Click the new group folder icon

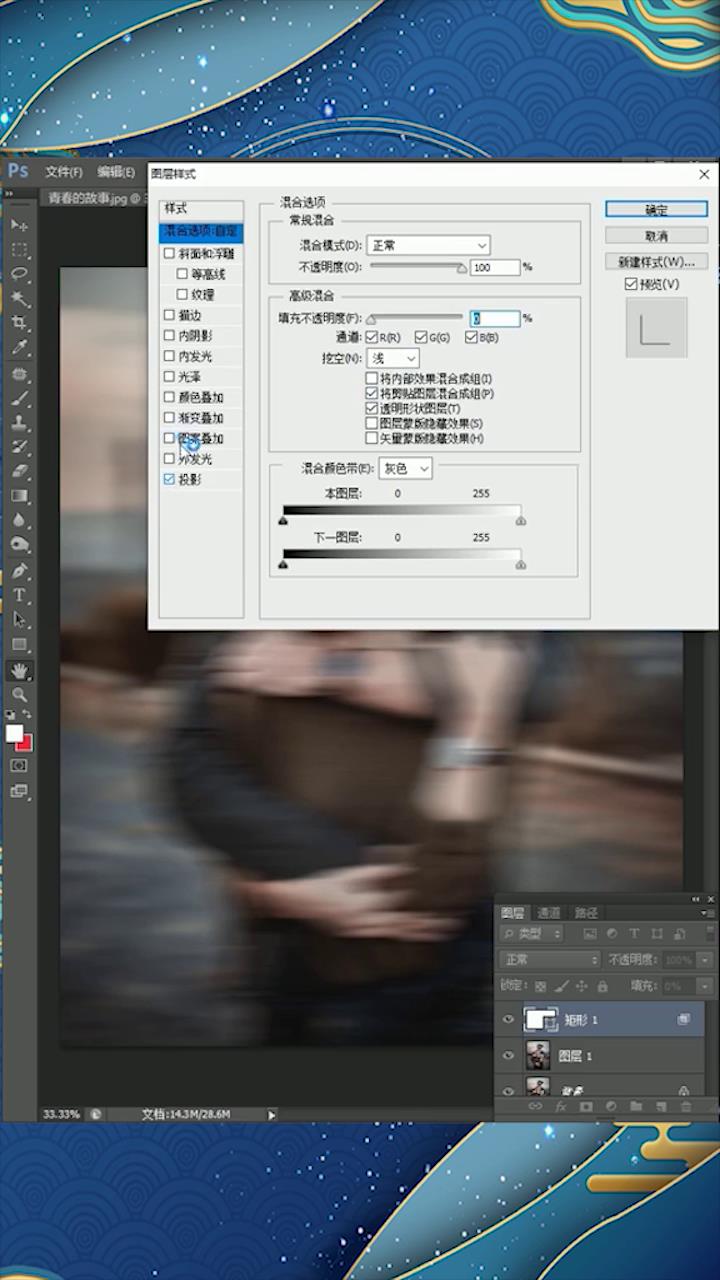[635, 1107]
